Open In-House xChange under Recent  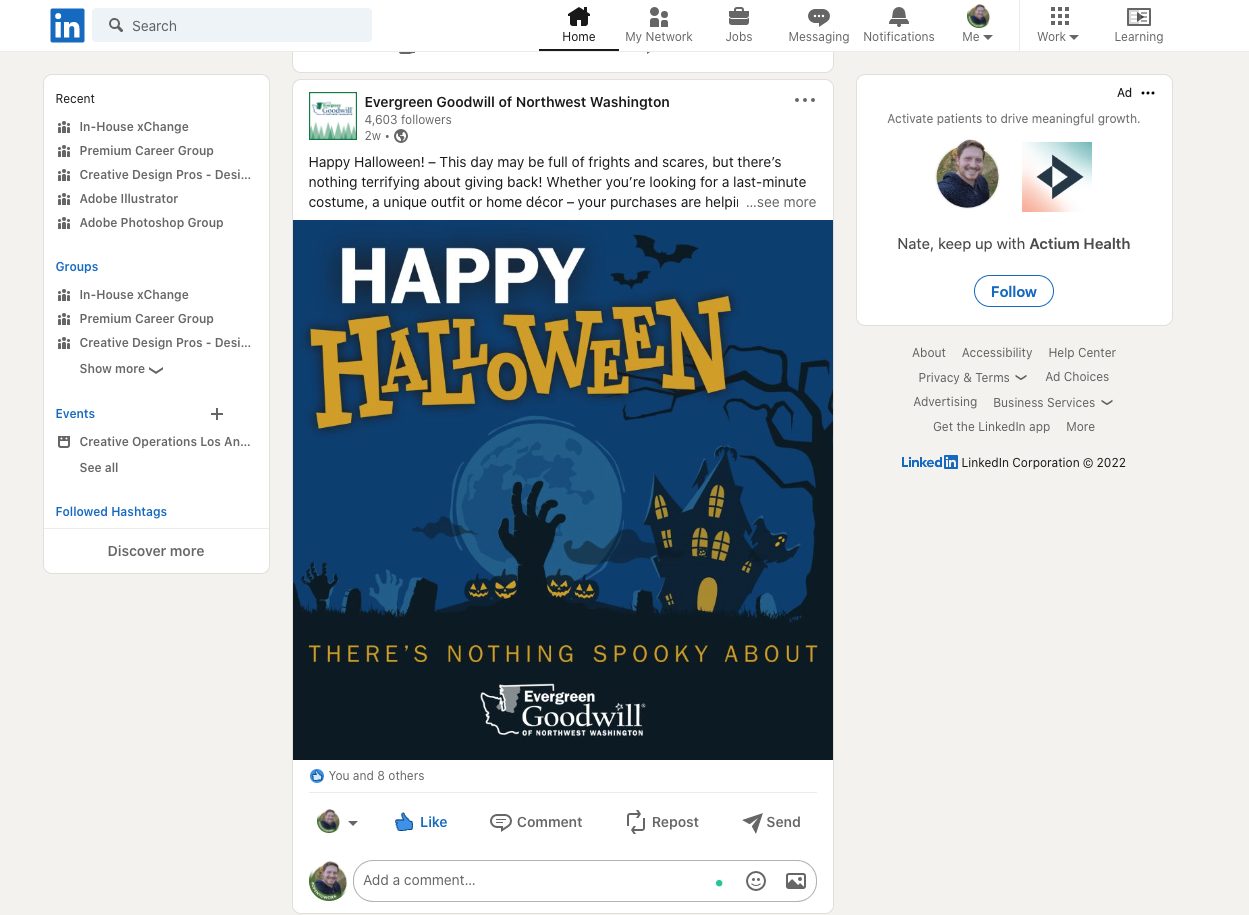pos(134,127)
